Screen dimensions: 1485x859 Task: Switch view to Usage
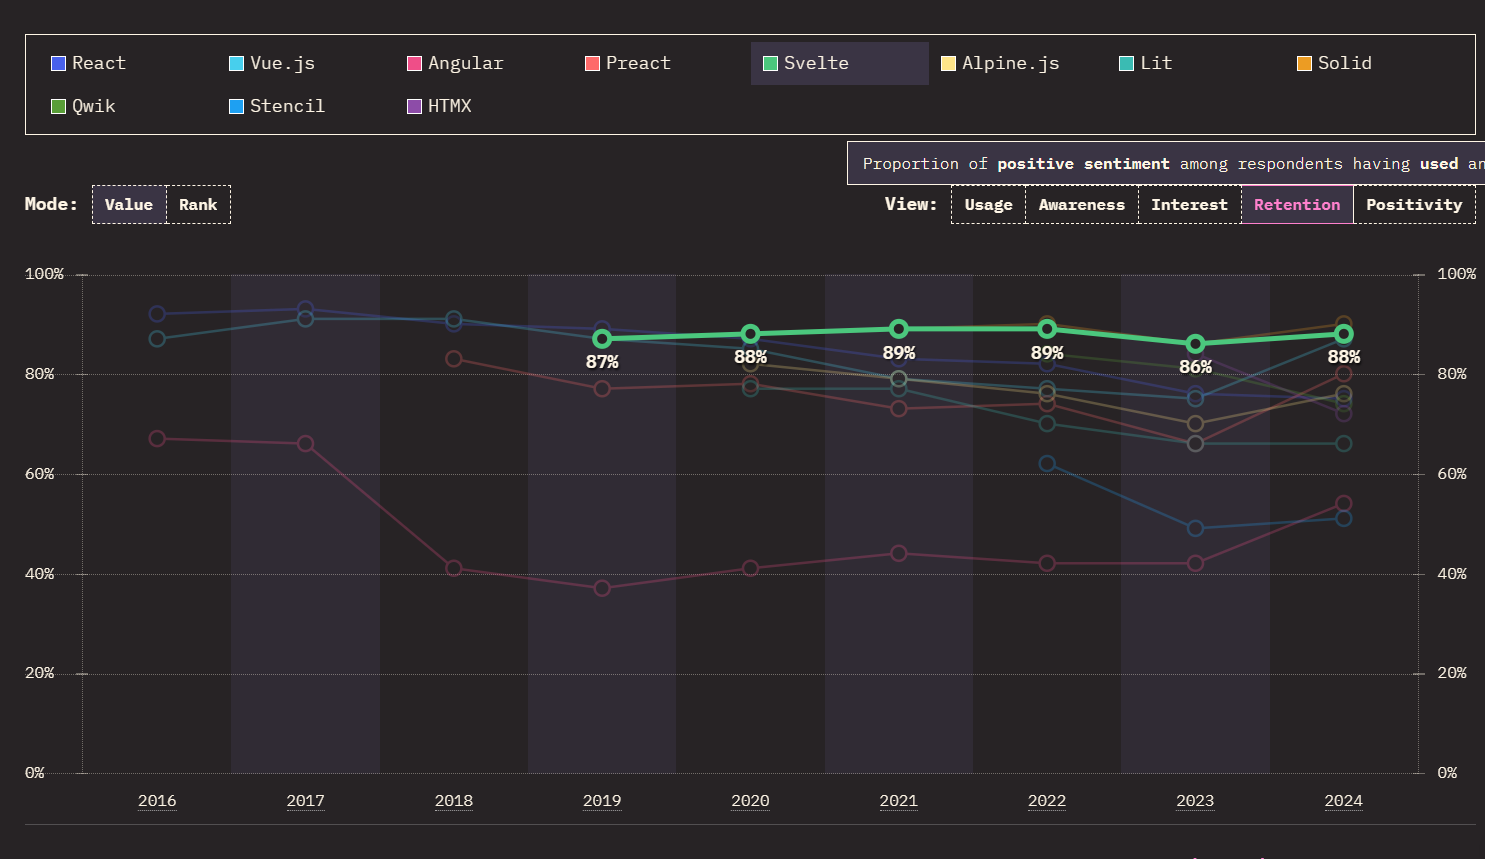[x=988, y=204]
